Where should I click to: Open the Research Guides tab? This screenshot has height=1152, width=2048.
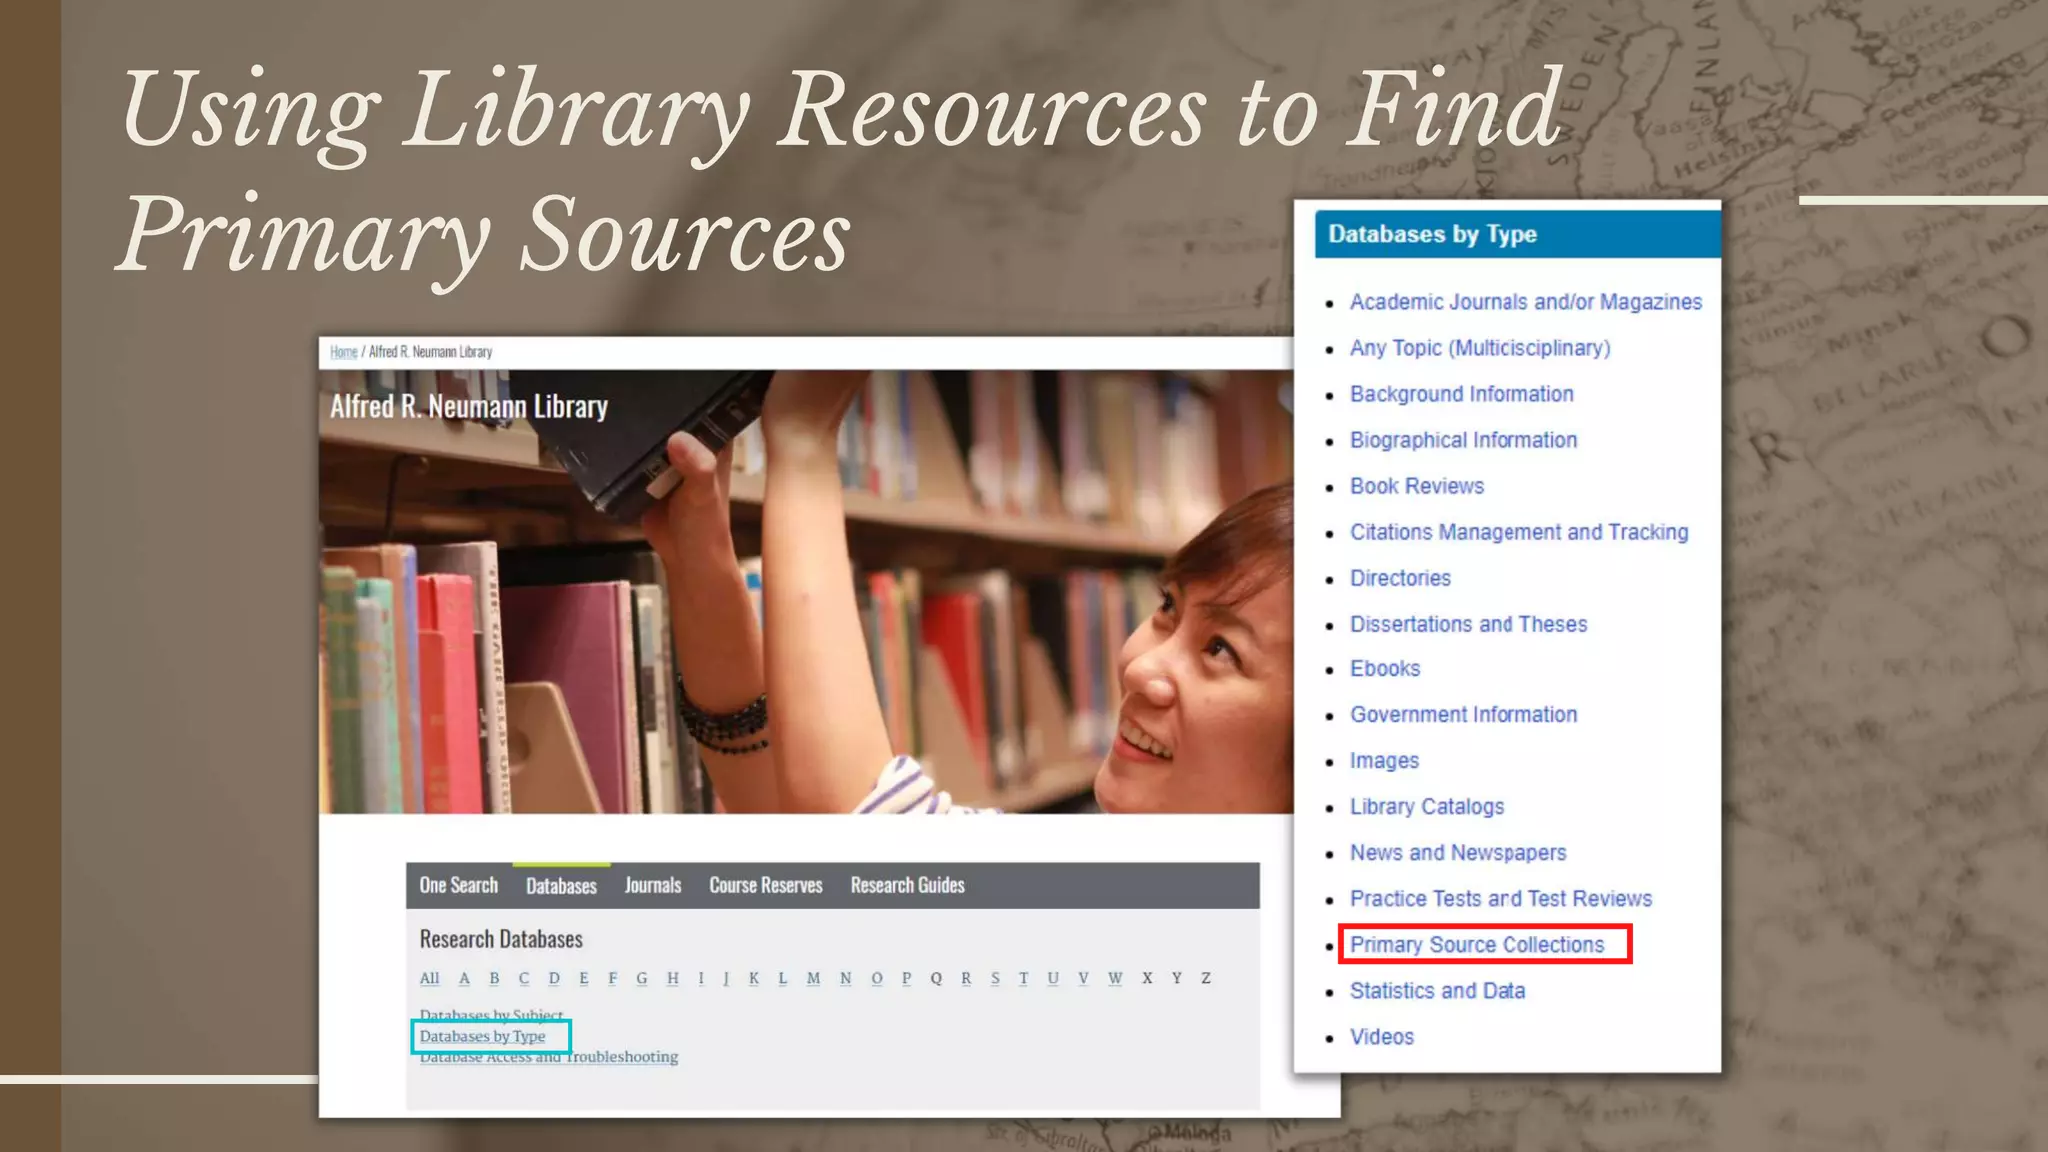point(907,885)
